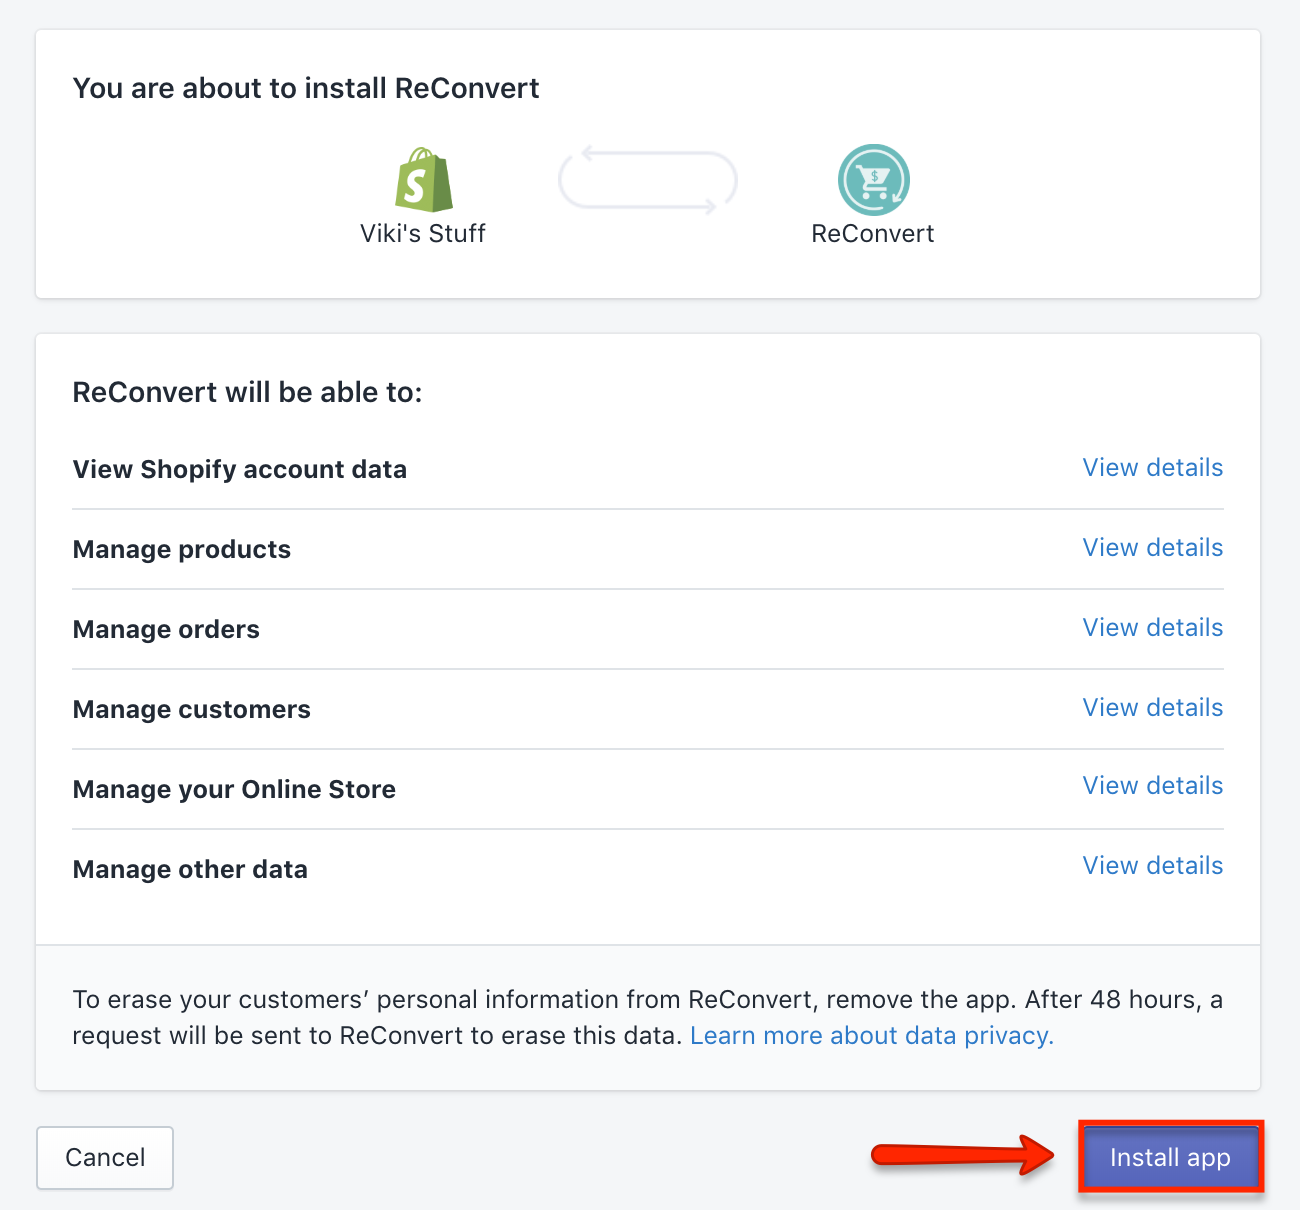The image size is (1300, 1210).
Task: Click 'You are about to install ReConvert' heading
Action: [306, 88]
